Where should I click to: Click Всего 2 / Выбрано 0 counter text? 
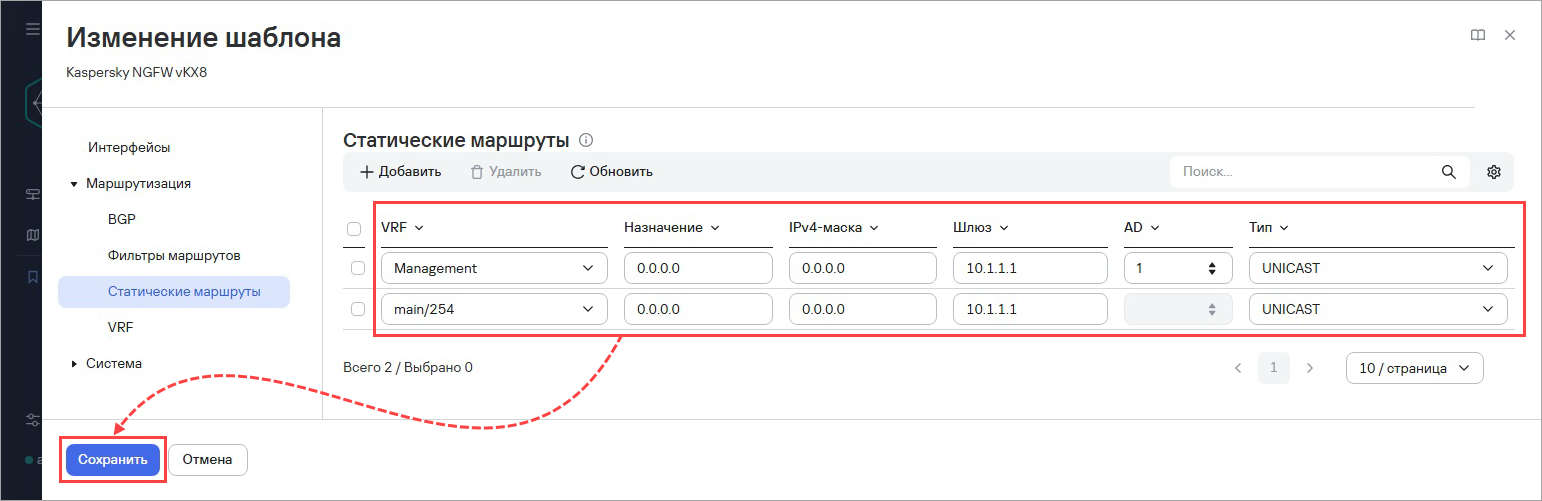tap(408, 367)
